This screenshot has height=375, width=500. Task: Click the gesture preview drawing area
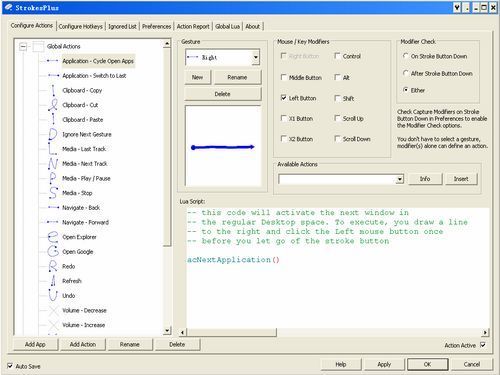(x=223, y=146)
